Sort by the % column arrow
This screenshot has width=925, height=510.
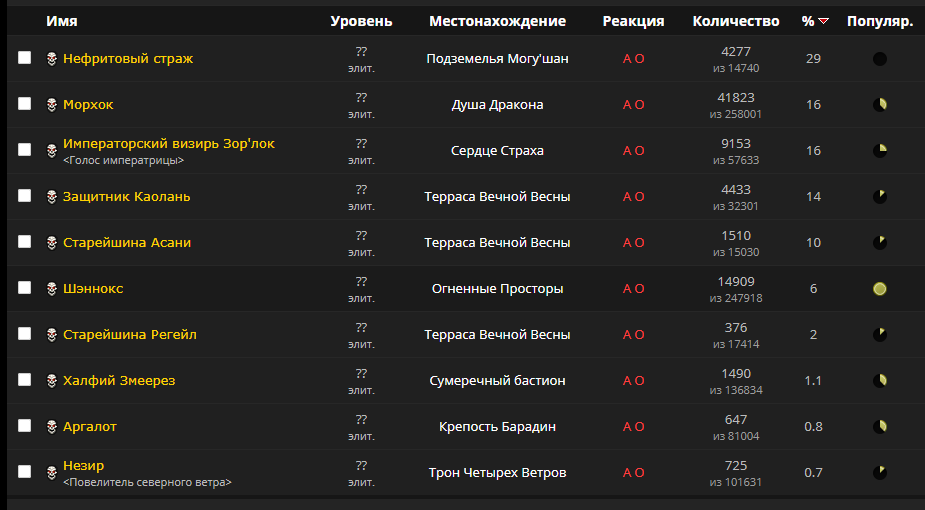click(823, 21)
